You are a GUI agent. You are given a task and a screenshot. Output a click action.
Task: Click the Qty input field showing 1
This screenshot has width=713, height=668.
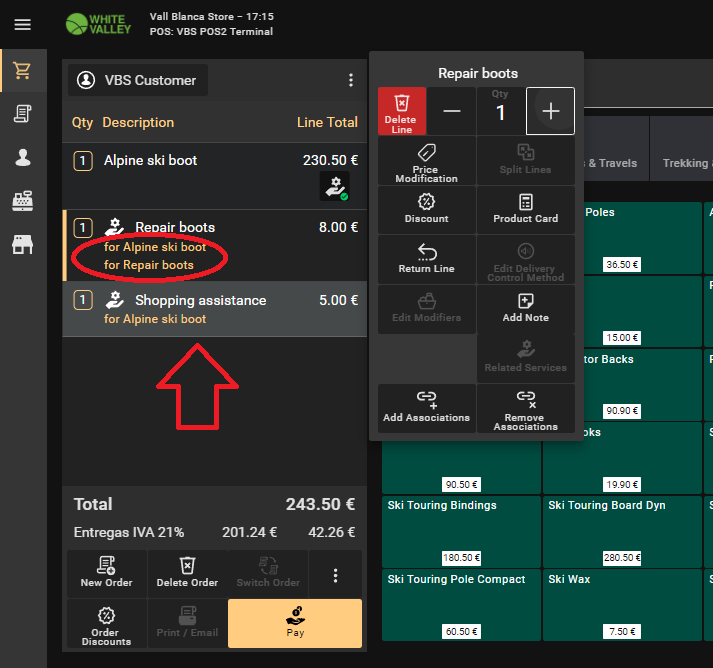tap(501, 112)
